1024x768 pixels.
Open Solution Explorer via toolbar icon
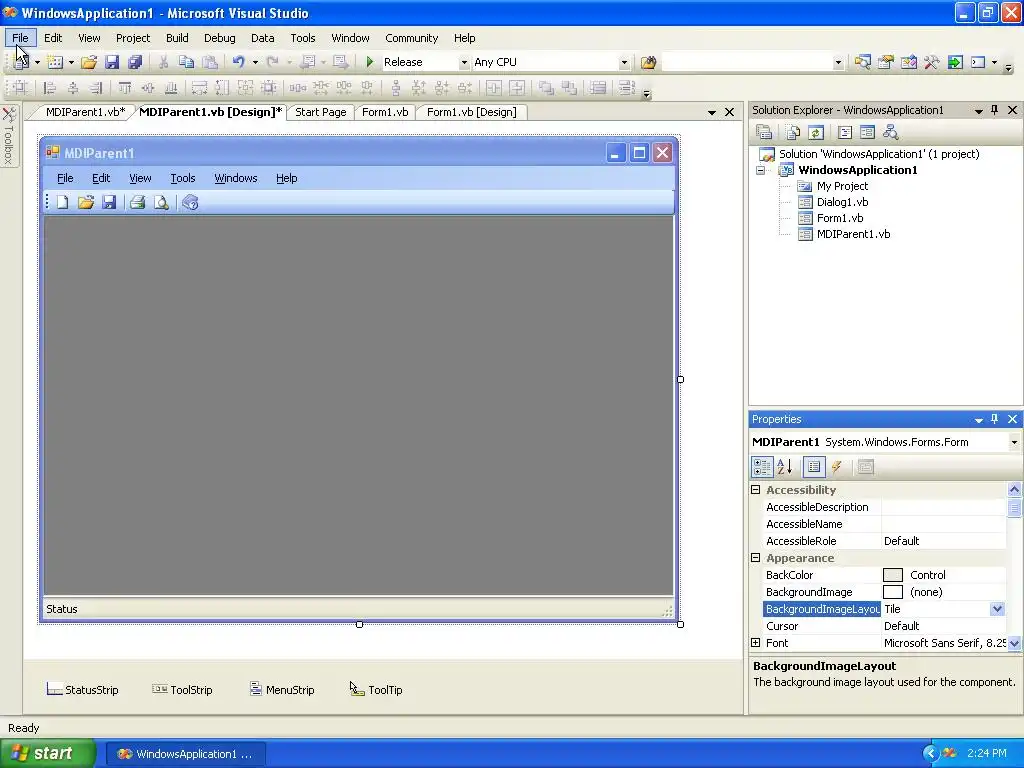[x=863, y=62]
